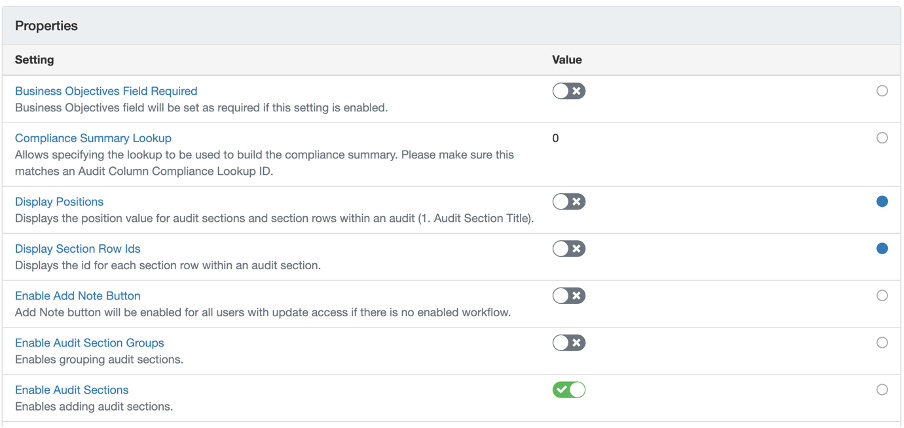Select radio circle for Enable Audit Sections
904x428 pixels.
point(882,390)
